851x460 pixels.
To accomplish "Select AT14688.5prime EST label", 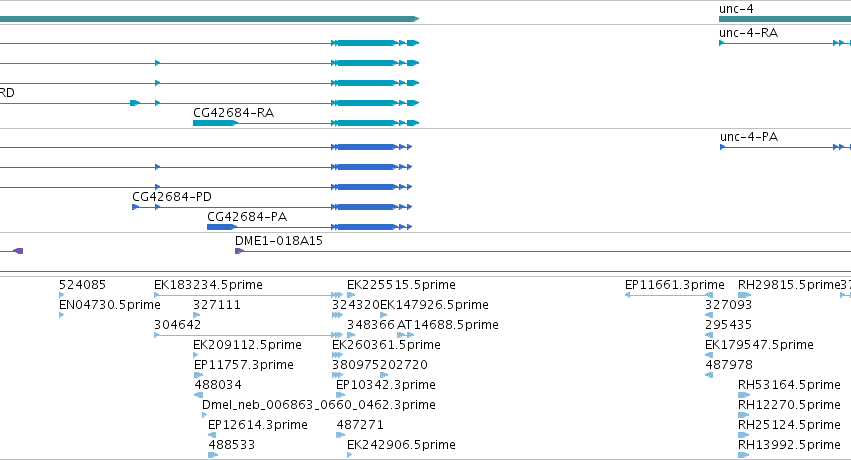I will coord(448,325).
